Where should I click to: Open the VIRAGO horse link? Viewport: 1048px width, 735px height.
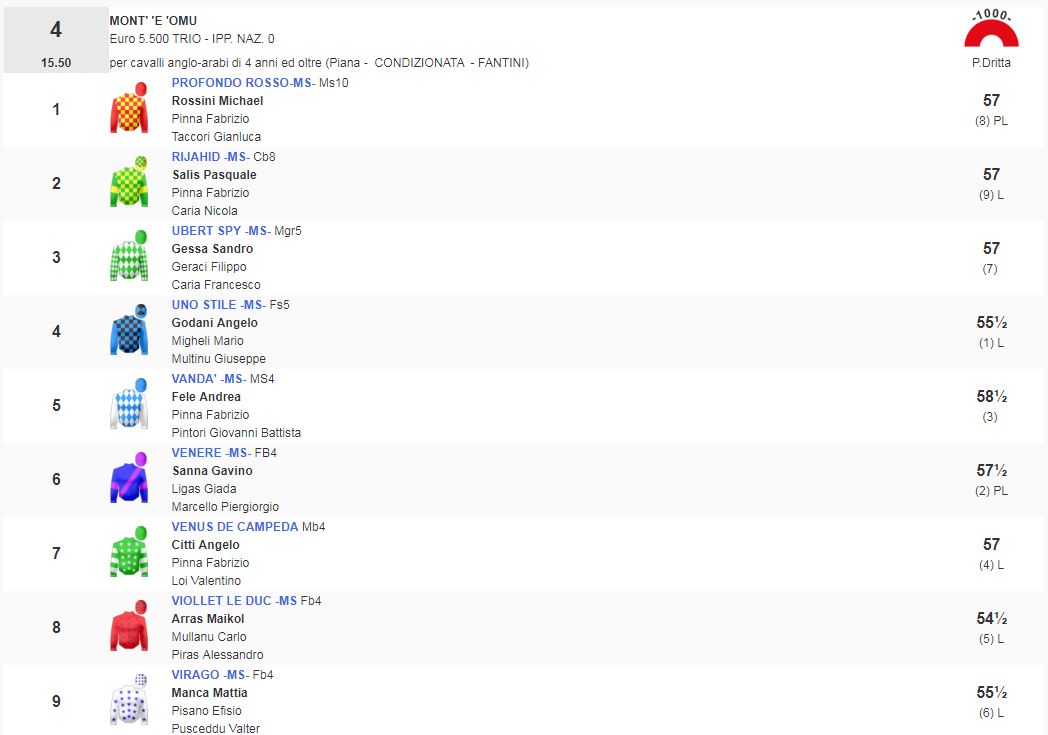[x=209, y=675]
